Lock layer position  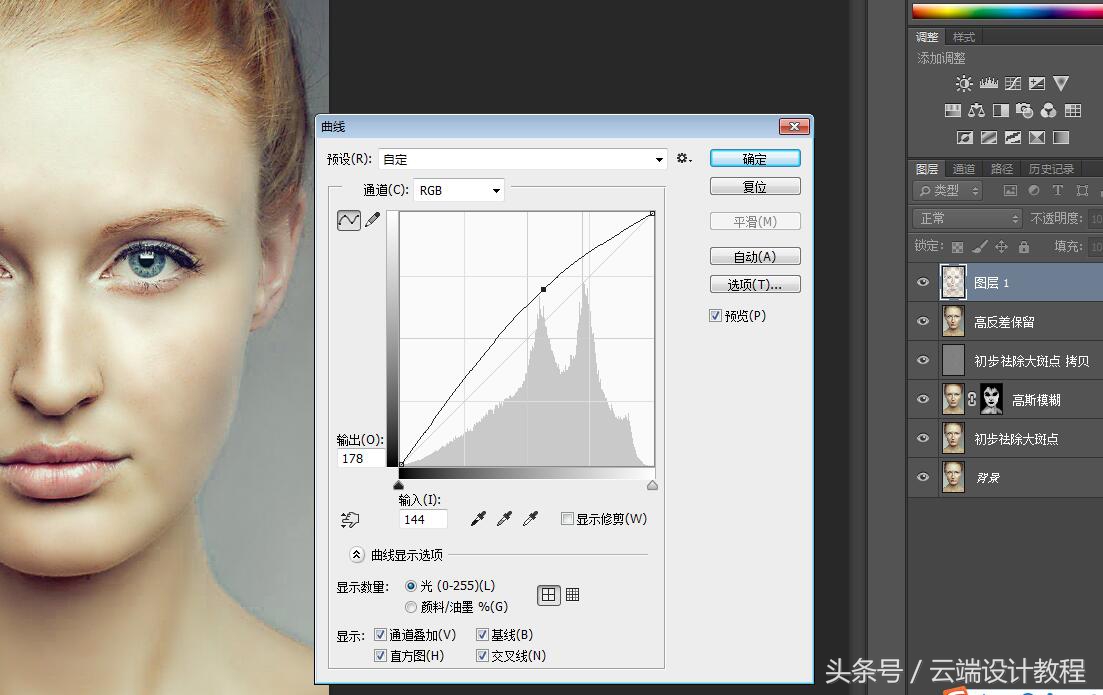click(x=1002, y=247)
